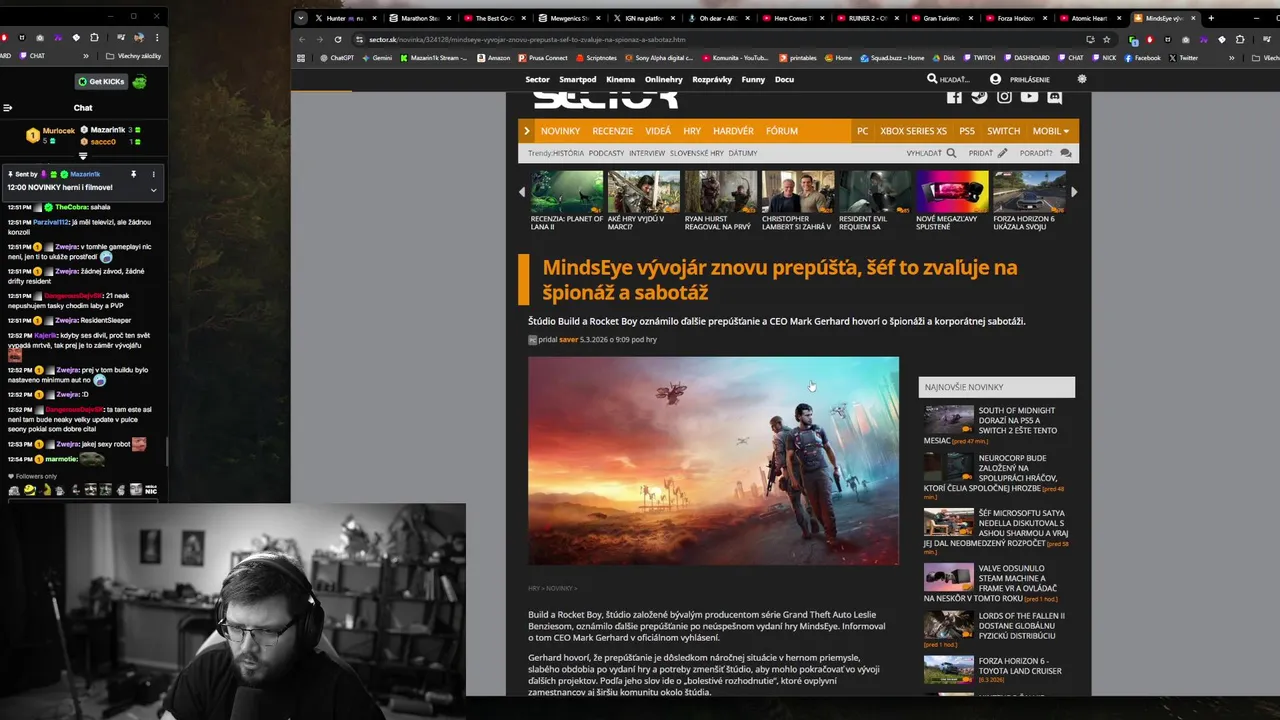Open the Gemini bookmark
This screenshot has height=720, width=1280.
click(x=376, y=58)
